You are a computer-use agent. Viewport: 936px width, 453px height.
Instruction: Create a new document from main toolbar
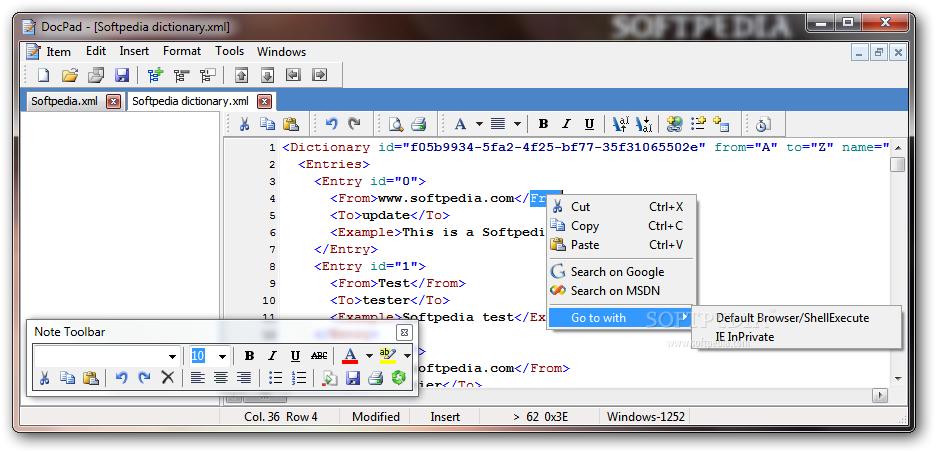(x=44, y=75)
